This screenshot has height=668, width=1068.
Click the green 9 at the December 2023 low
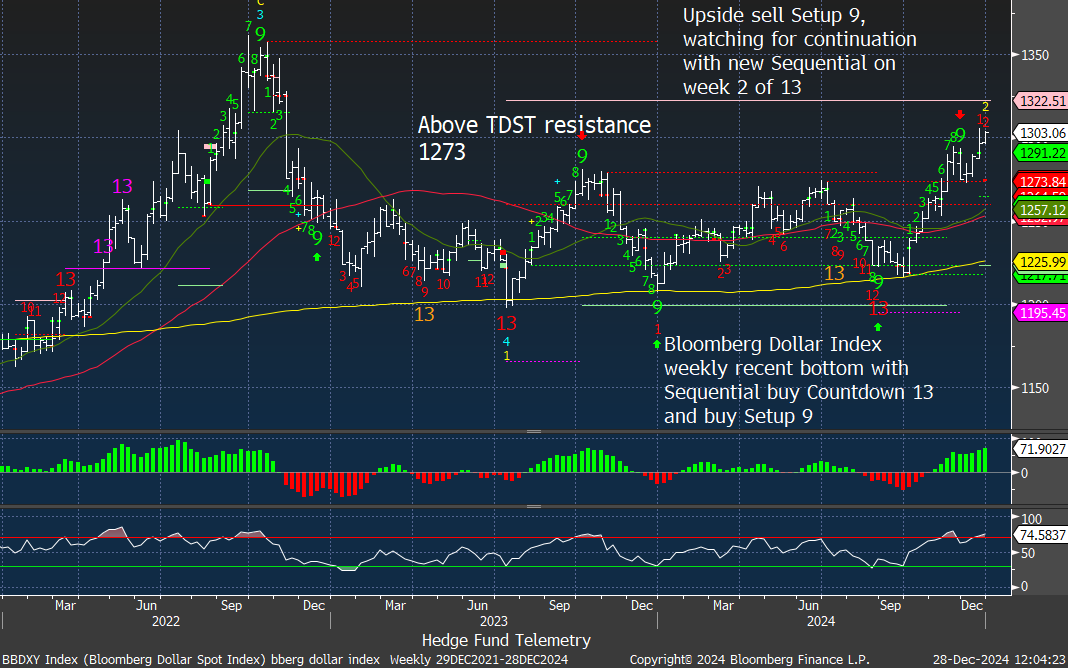(x=657, y=307)
